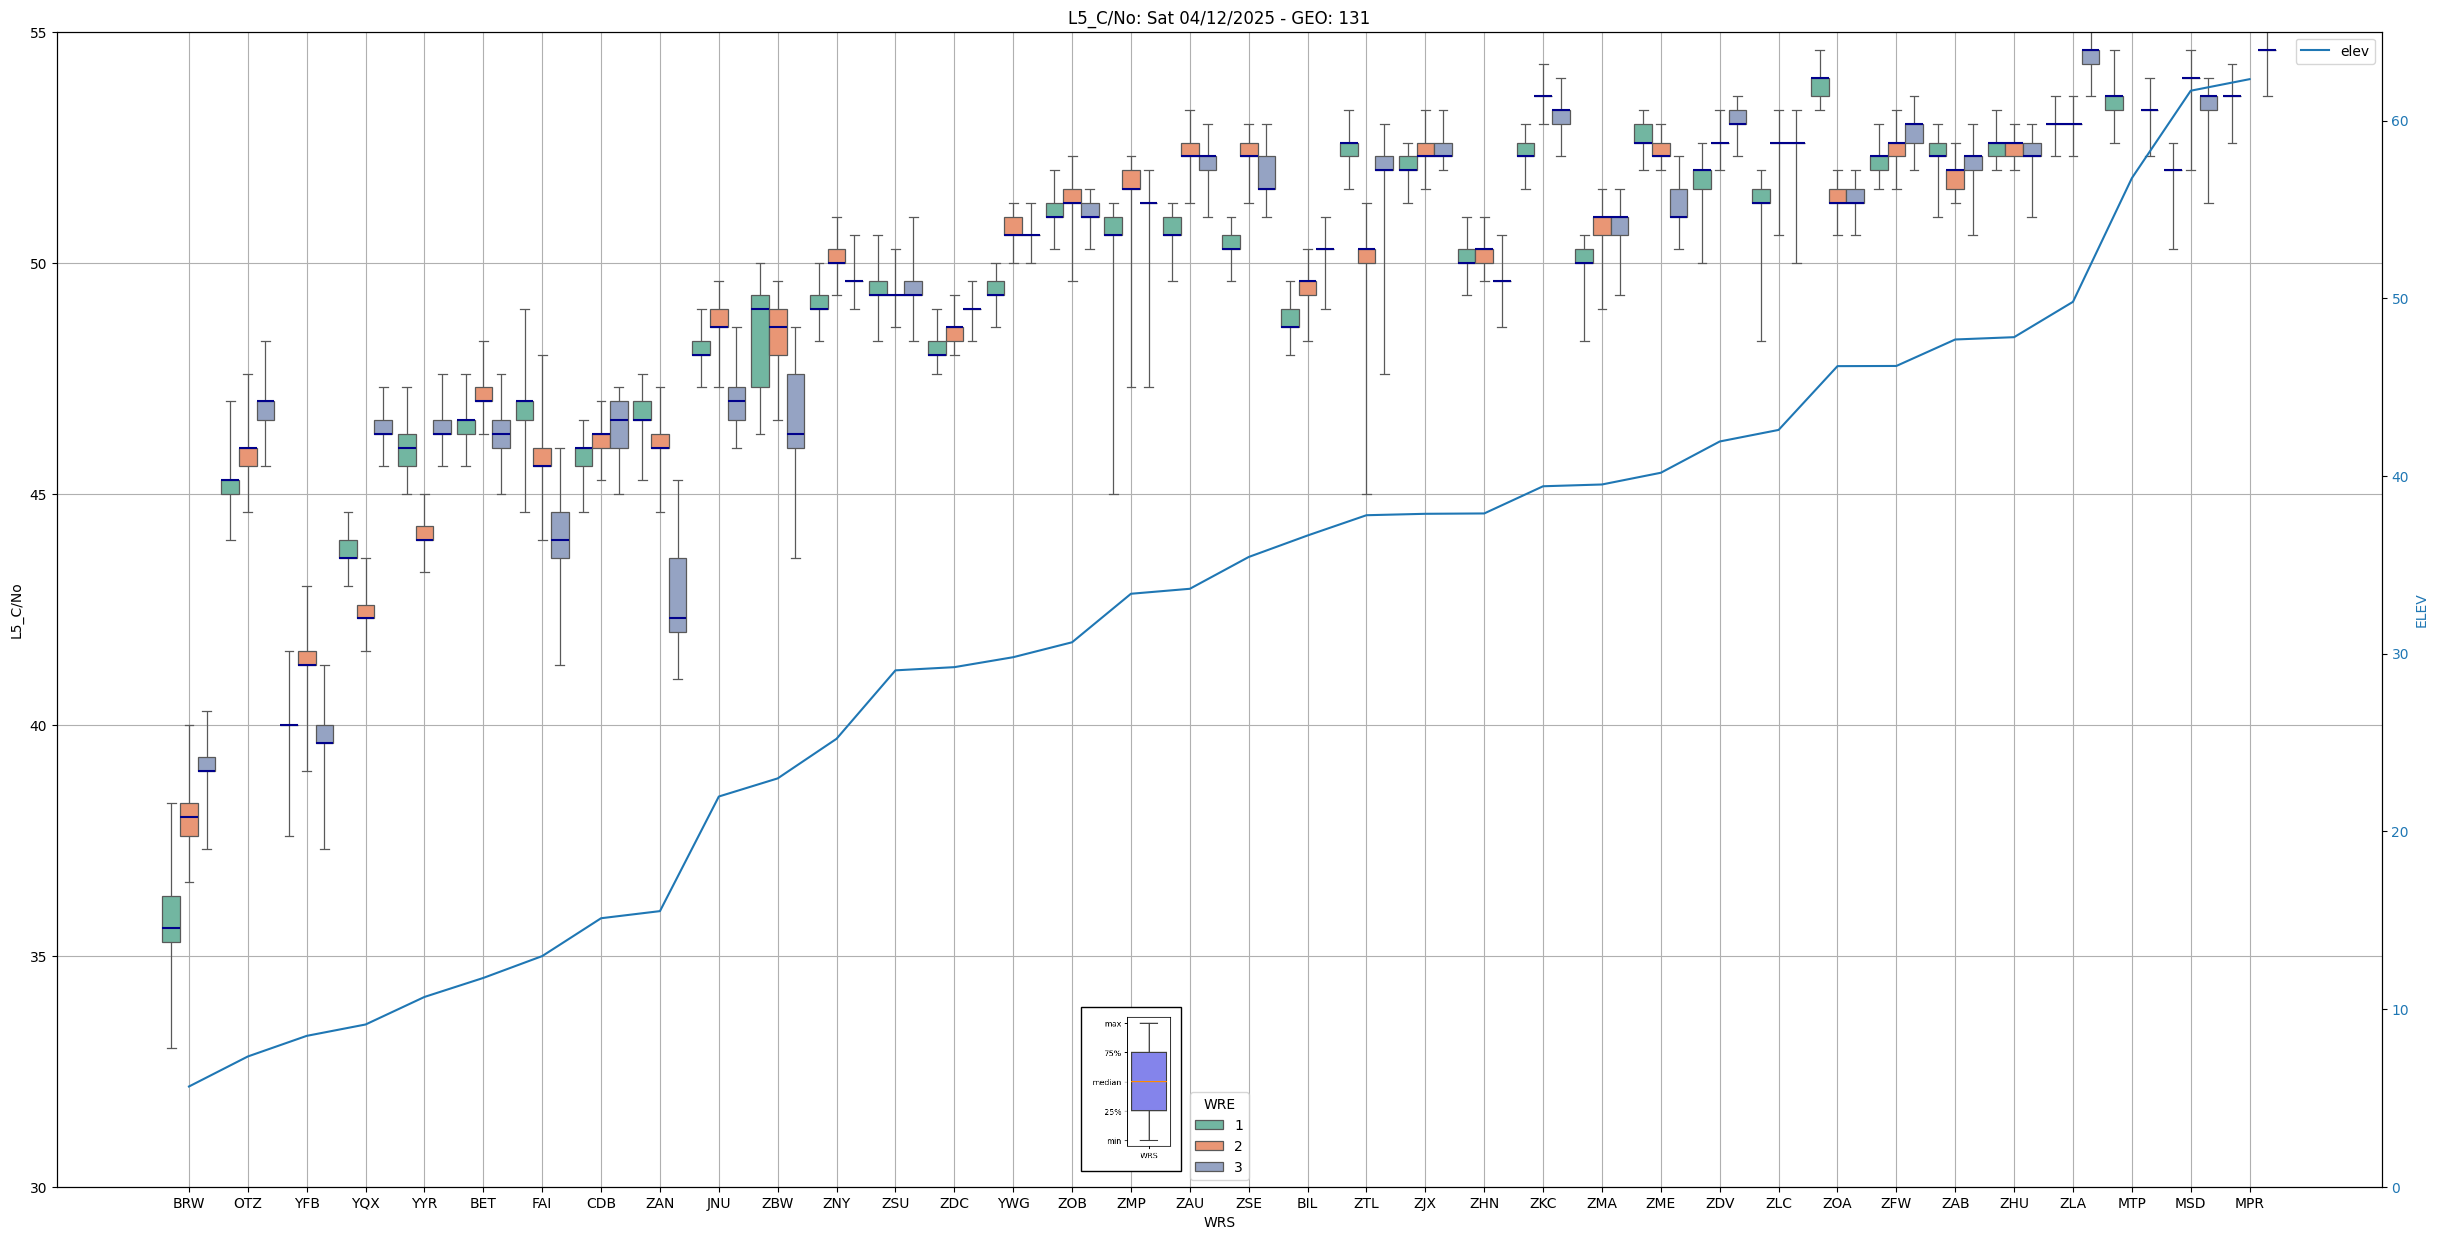Click the elev legend entry line
Image resolution: width=2438 pixels, height=1240 pixels.
(2316, 52)
